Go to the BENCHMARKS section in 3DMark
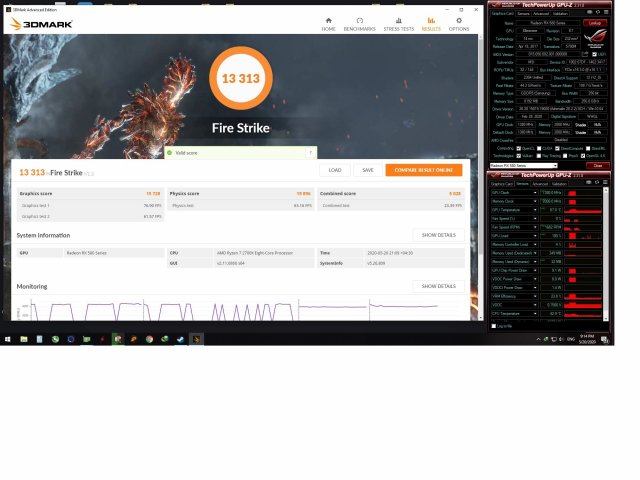The height and width of the screenshot is (480, 640). coord(362,23)
